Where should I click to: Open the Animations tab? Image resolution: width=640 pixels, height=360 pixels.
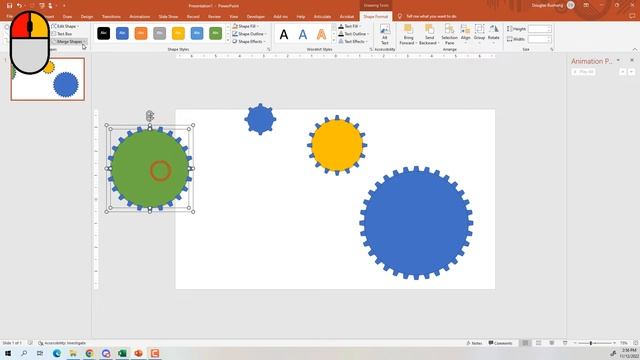click(x=140, y=17)
